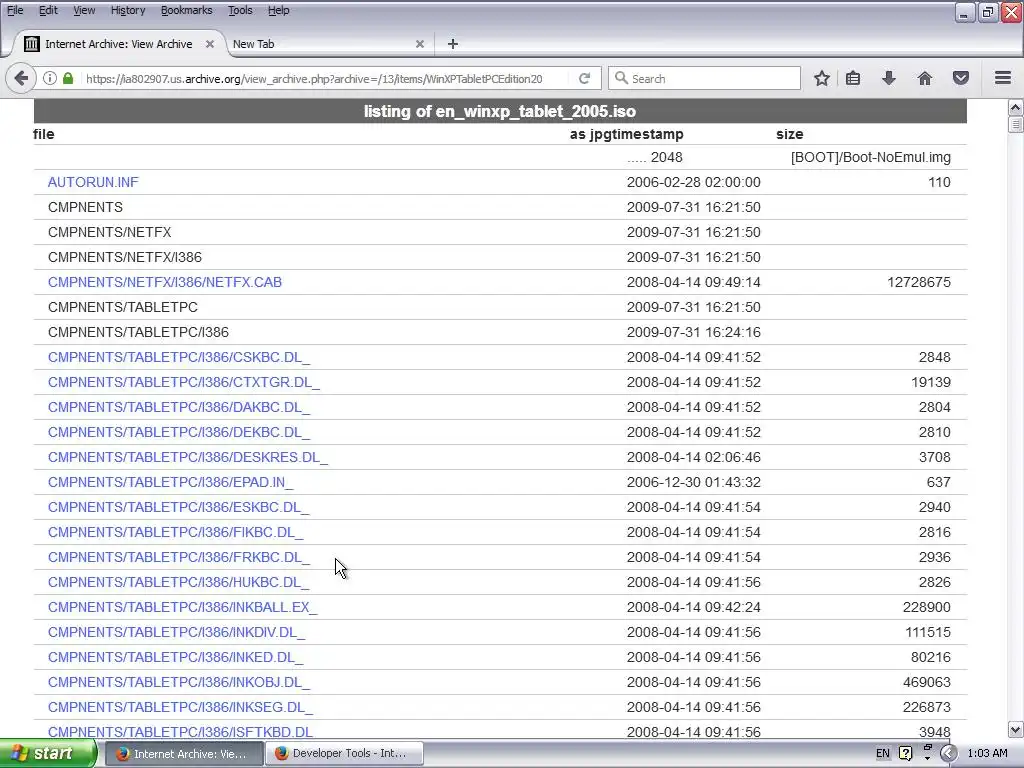Screen dimensions: 1024x768
Task: Click the scrollbar down arrow
Action: (x=1016, y=729)
